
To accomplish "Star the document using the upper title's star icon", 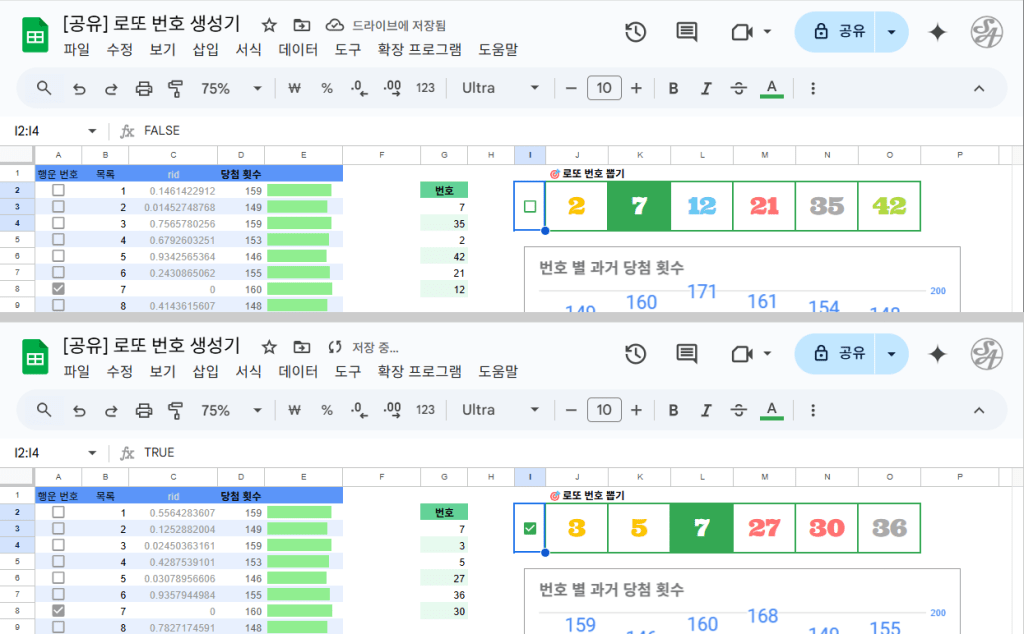I will [269, 25].
